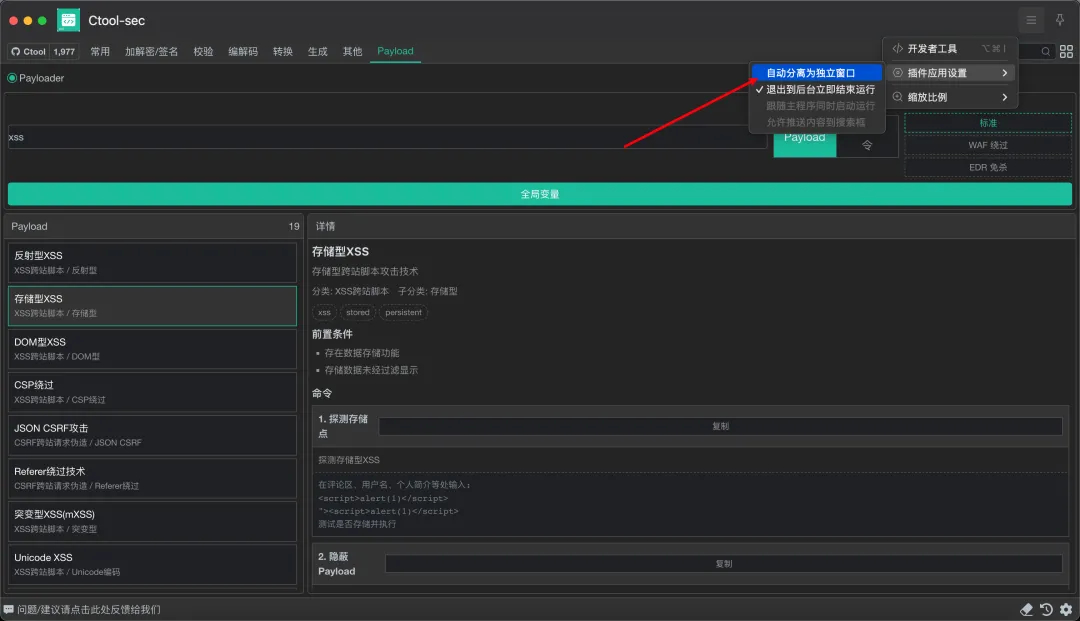Select the 其他 tab
The height and width of the screenshot is (621, 1080).
tap(352, 52)
